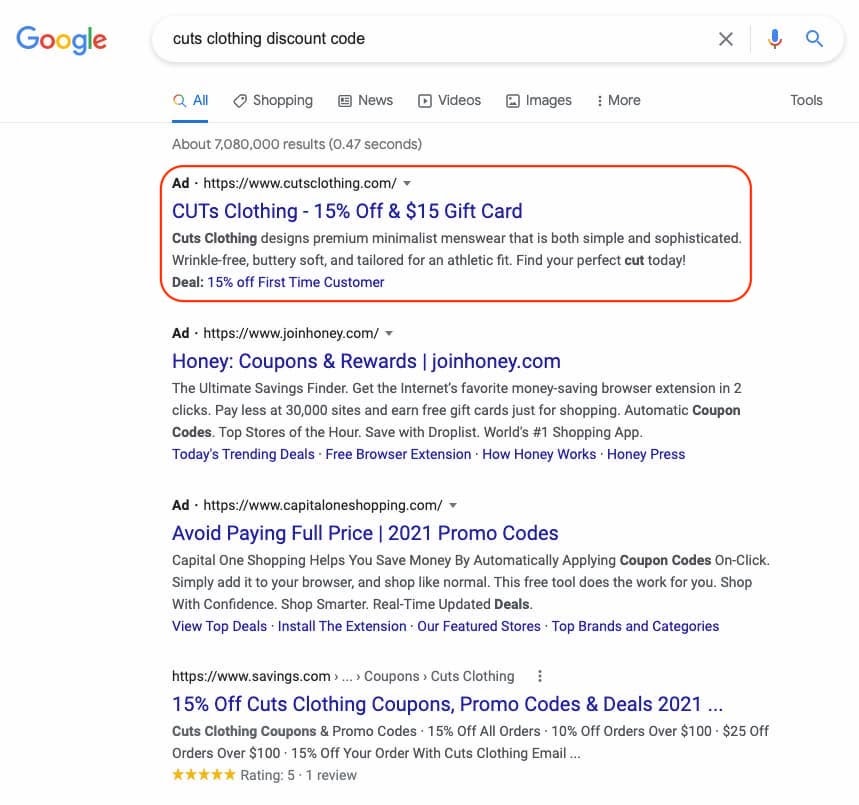The width and height of the screenshot is (859, 805).
Task: Click the star rating on savings.com result
Action: pos(204,775)
